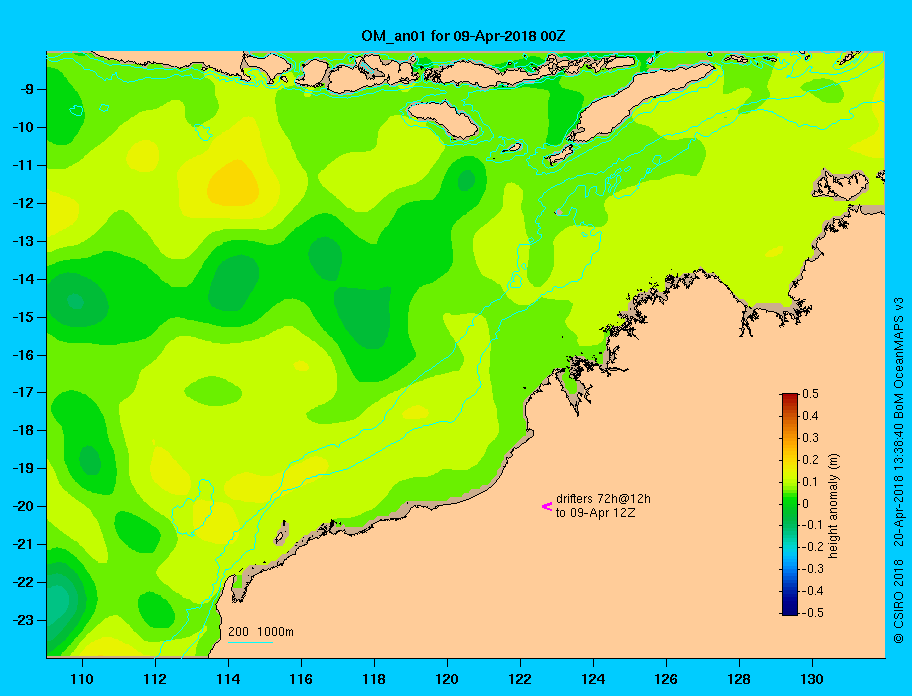
Task: Click the 116 longitude axis label
Action: coord(301,679)
